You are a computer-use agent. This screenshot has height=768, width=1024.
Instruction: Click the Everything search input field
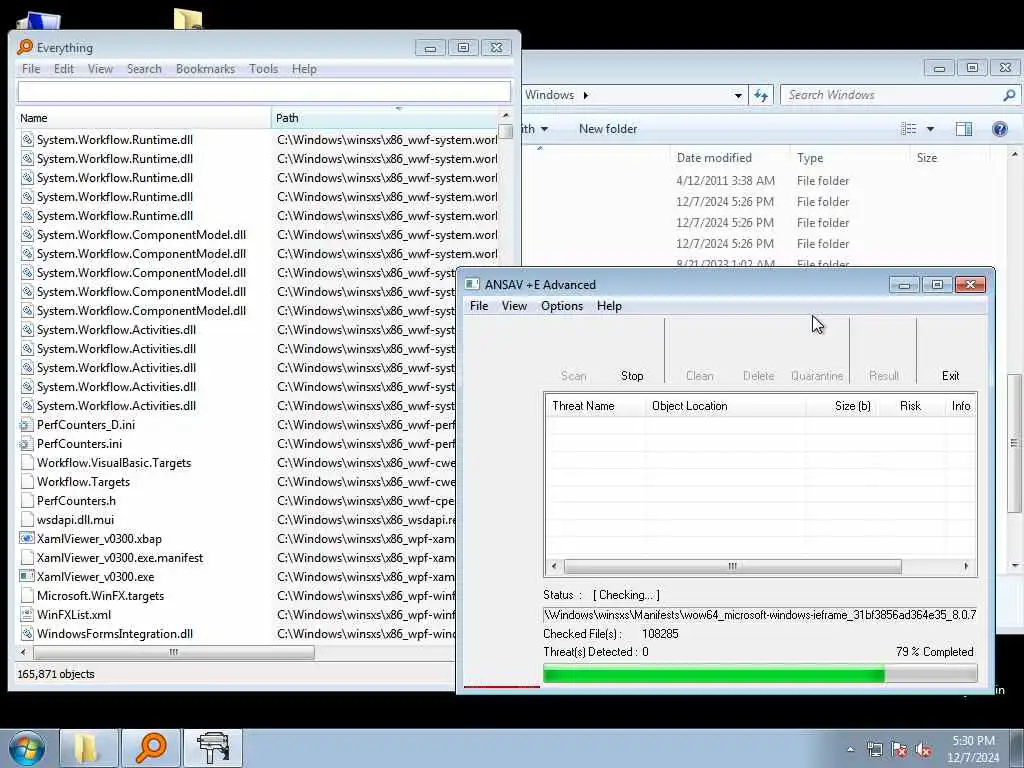coord(264,91)
